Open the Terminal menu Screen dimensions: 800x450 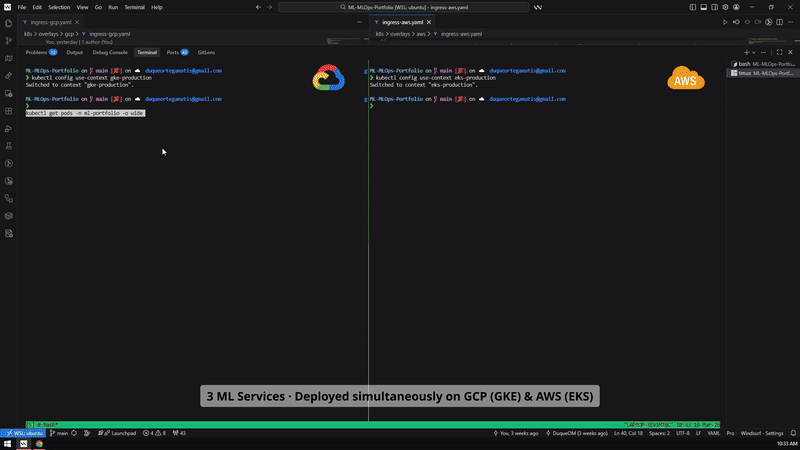pyautogui.click(x=135, y=7)
